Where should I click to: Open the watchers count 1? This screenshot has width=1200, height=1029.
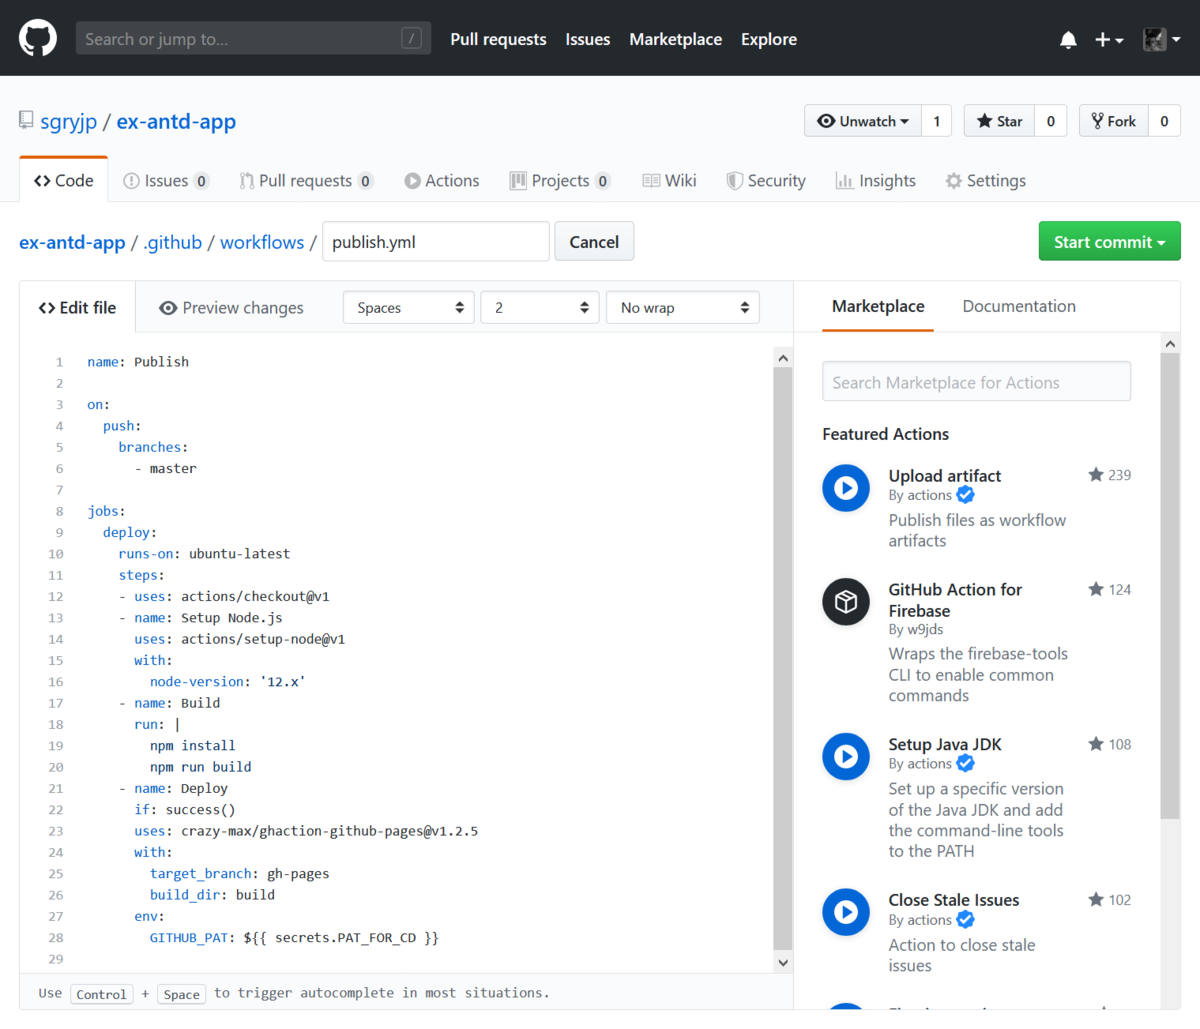(937, 121)
